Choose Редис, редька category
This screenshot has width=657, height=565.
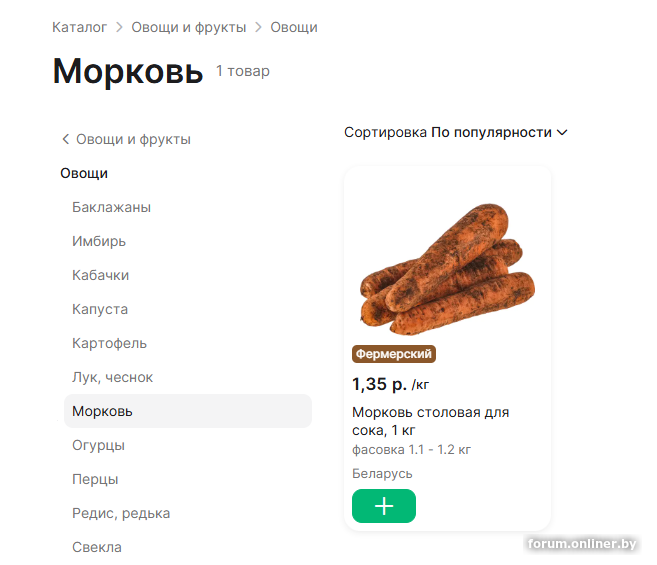(x=121, y=513)
